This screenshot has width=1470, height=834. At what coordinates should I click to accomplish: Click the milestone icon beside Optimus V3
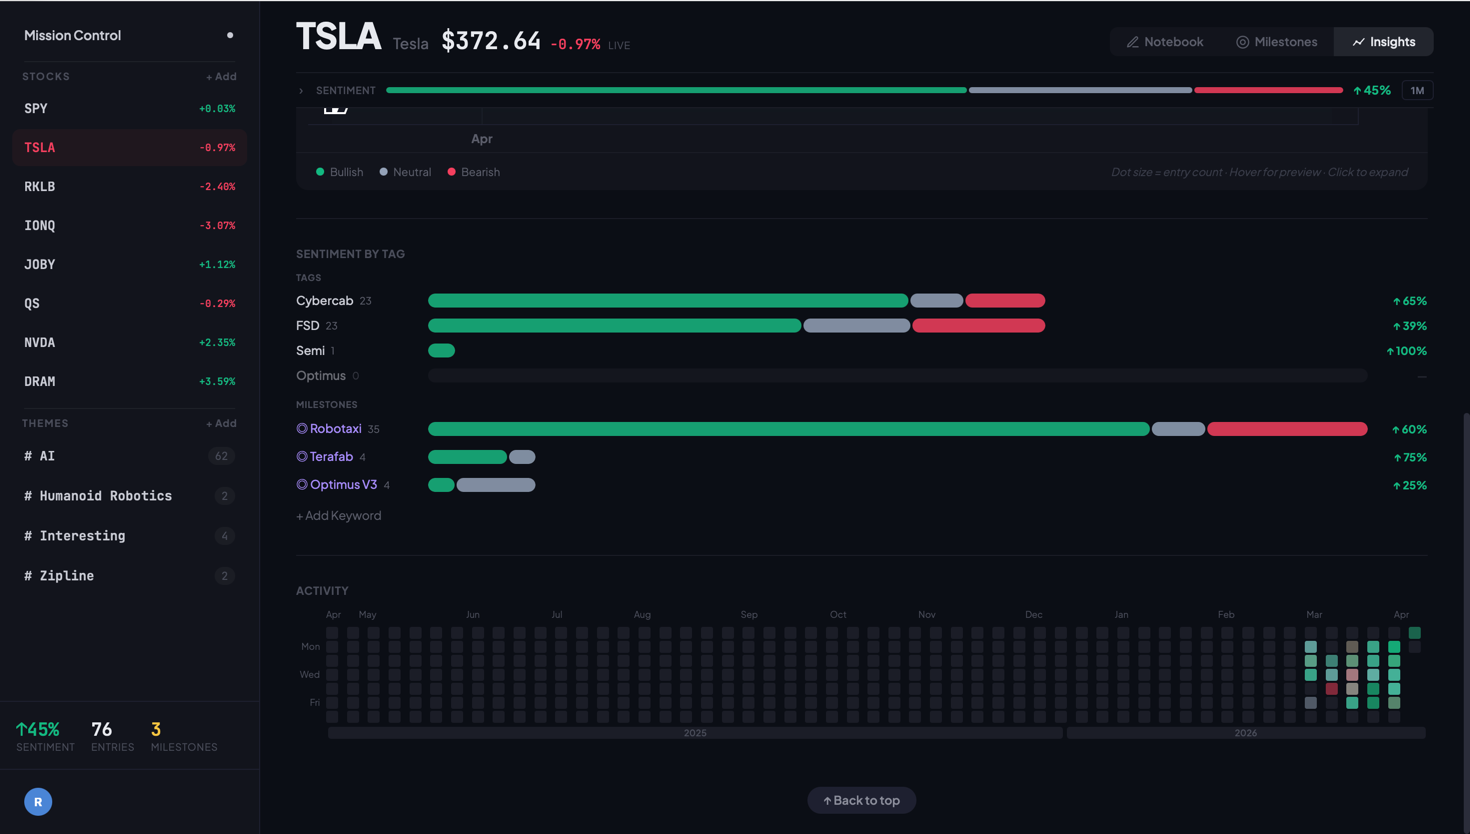302,485
